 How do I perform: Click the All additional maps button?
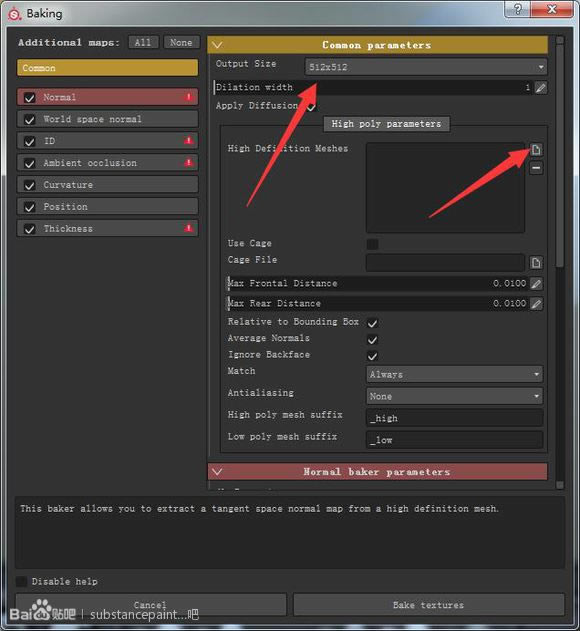pyautogui.click(x=143, y=42)
